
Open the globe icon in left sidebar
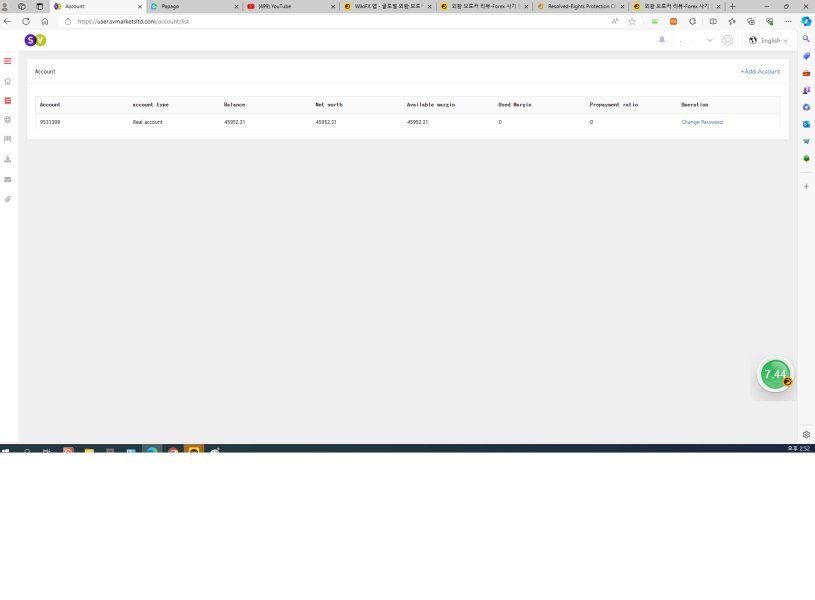click(8, 120)
